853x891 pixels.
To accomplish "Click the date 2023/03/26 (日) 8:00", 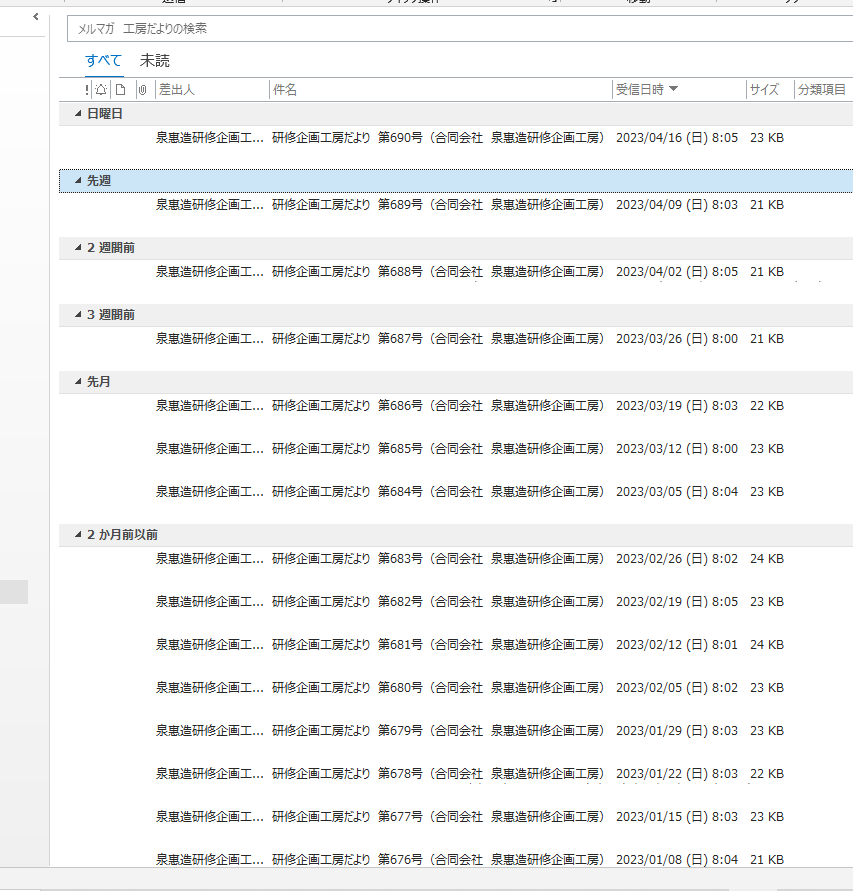I will [x=677, y=339].
